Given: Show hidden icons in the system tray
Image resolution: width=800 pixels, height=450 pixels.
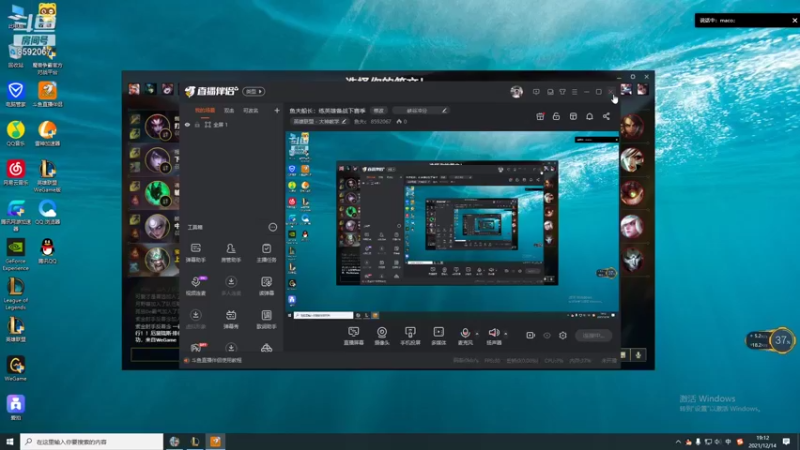Looking at the screenshot, I should tap(678, 442).
